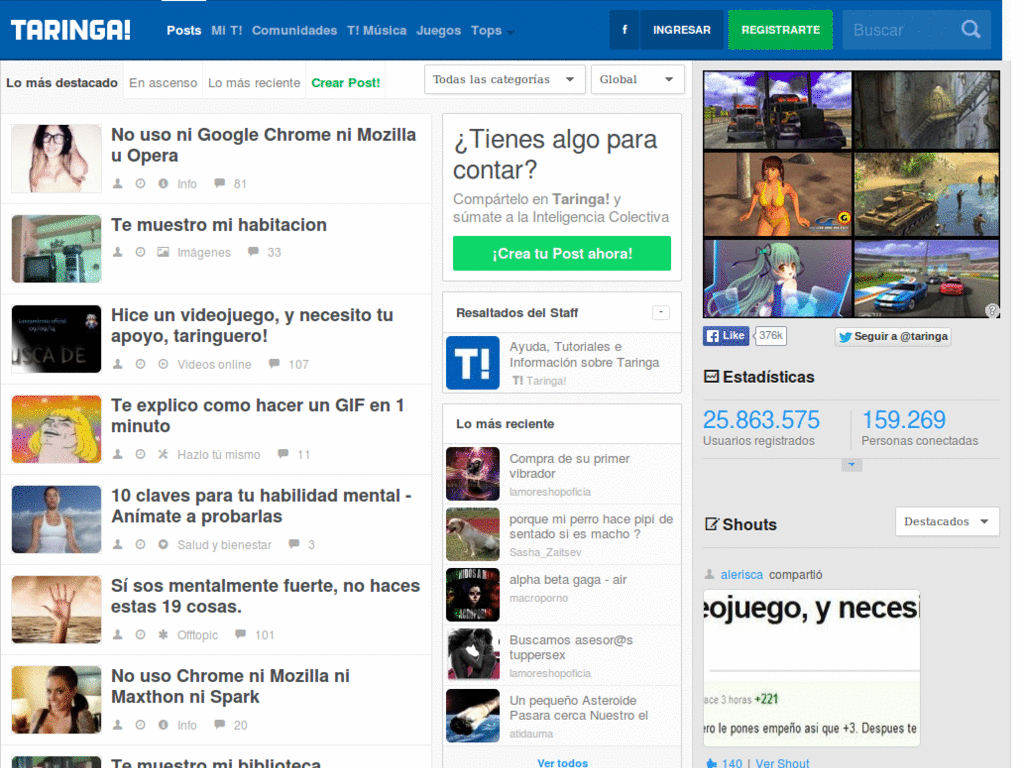Open 'porque mi perro hace pipí' recent post
The height and width of the screenshot is (768, 1024).
[591, 526]
